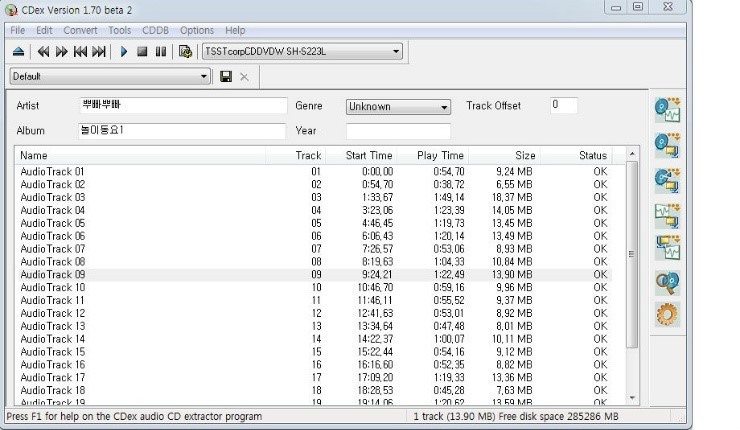Open the CDDB menu

155,30
